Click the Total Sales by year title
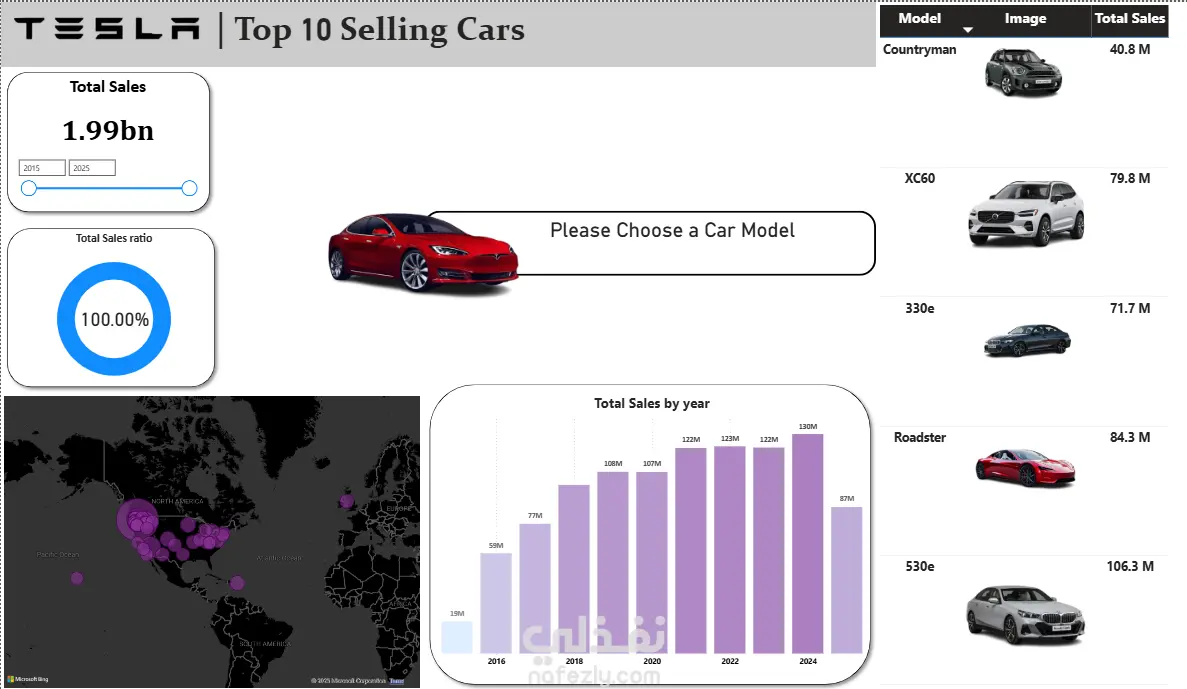The image size is (1187, 689). pyautogui.click(x=652, y=404)
